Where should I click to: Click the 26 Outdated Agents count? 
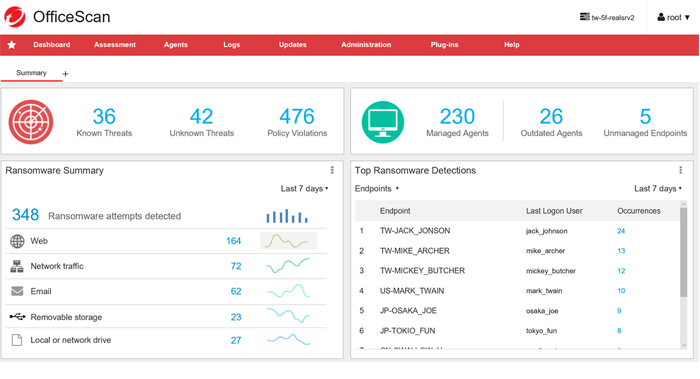point(551,117)
